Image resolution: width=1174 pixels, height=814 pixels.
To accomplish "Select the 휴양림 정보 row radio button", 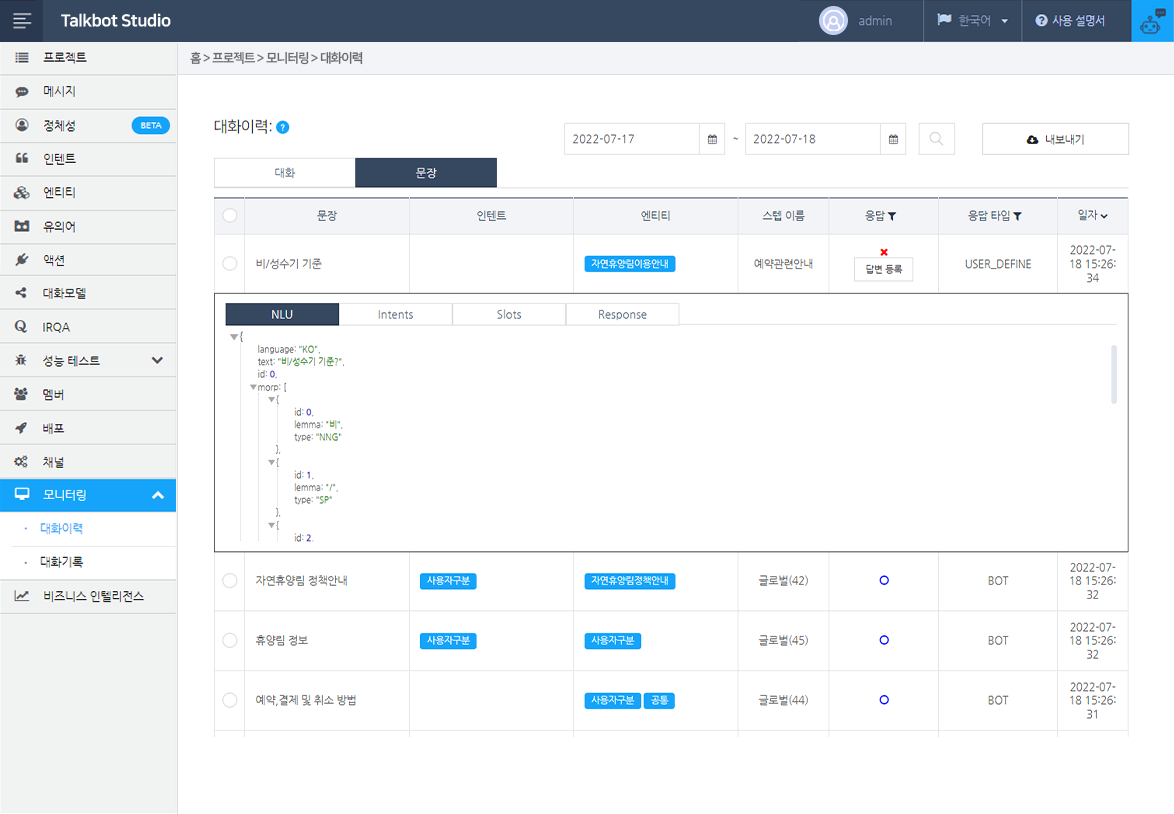I will pos(230,640).
